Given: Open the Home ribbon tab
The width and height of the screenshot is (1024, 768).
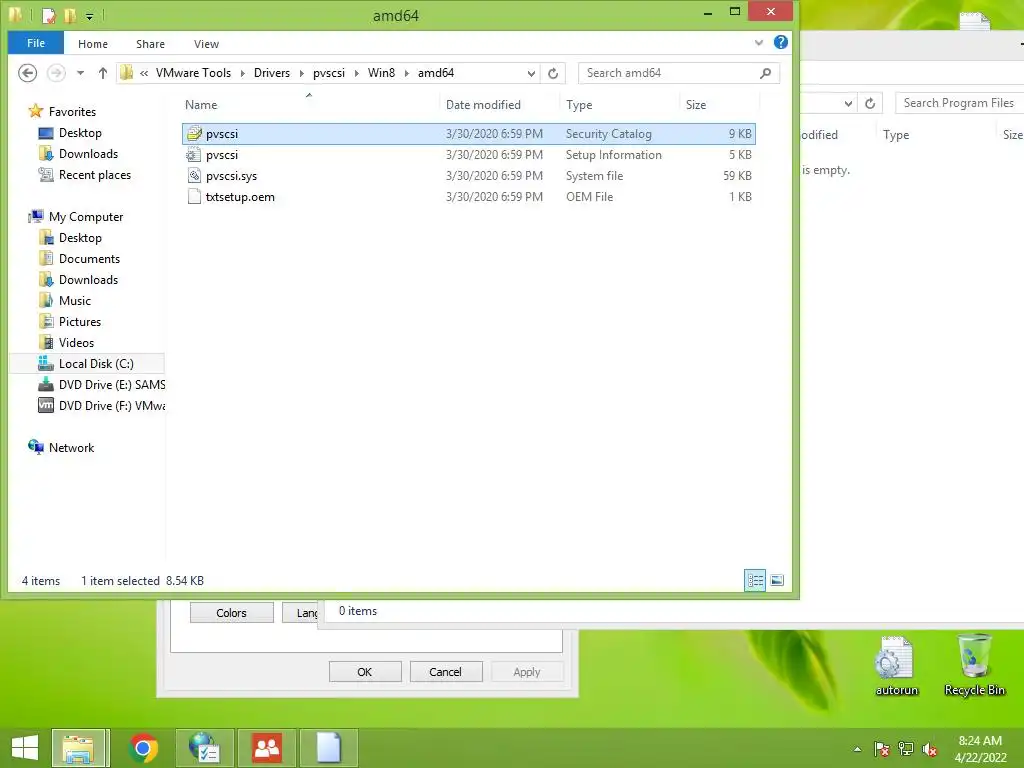Looking at the screenshot, I should [93, 44].
